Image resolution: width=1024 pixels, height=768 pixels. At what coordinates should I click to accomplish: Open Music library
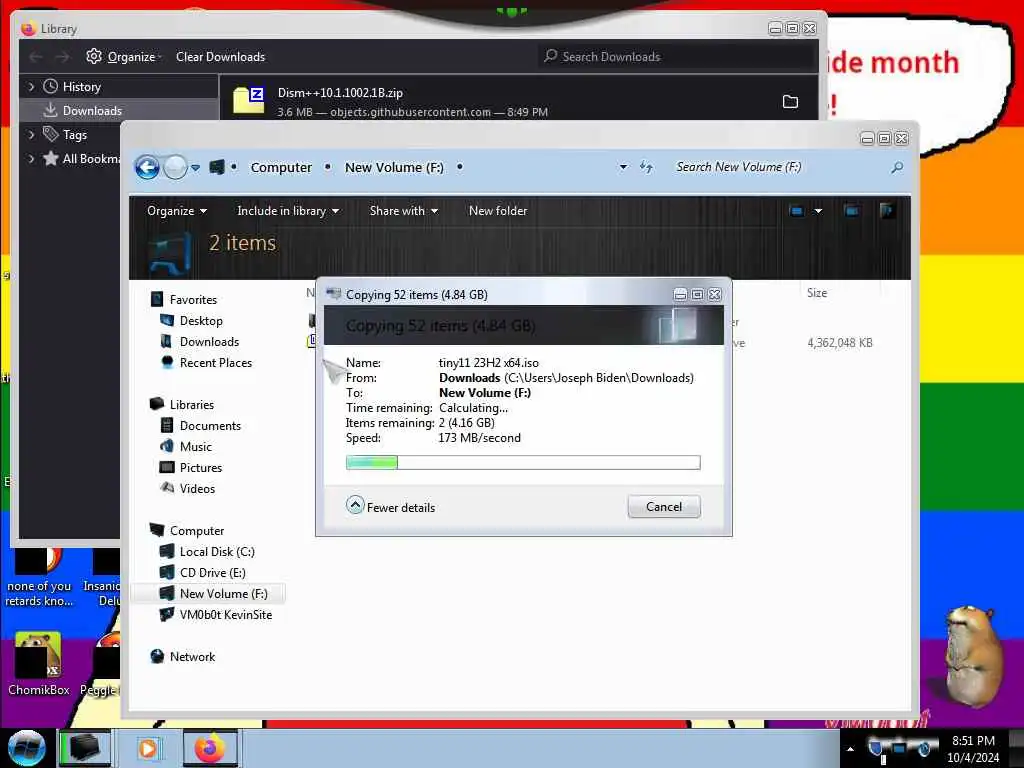[196, 447]
